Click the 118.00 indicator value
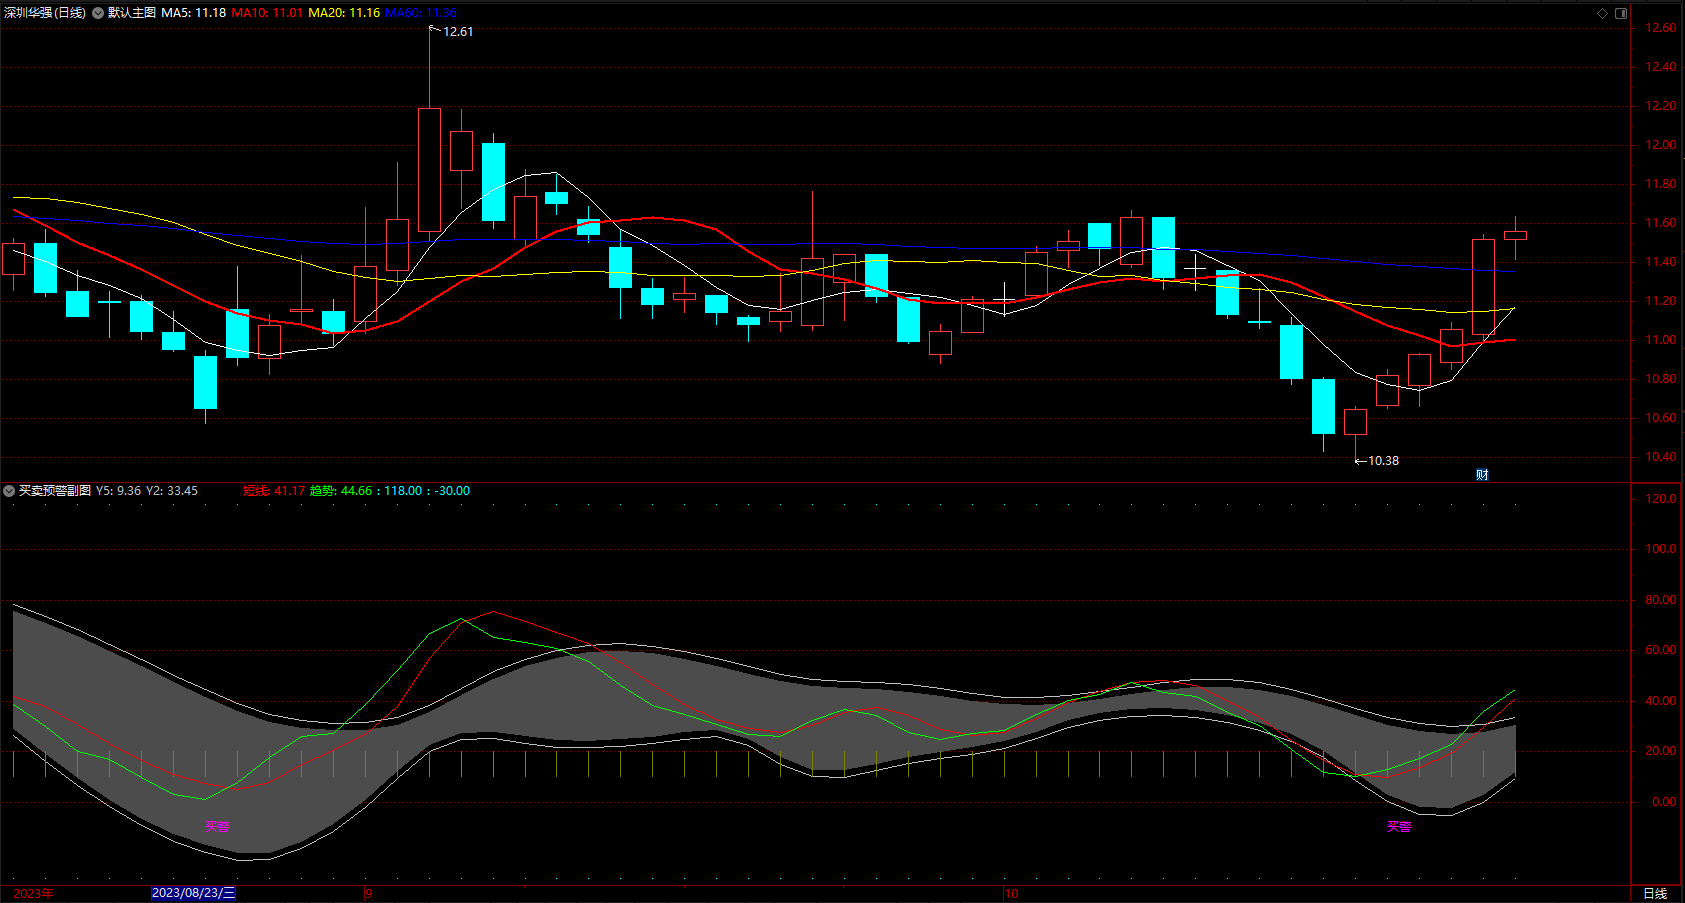The image size is (1685, 903). tap(403, 491)
